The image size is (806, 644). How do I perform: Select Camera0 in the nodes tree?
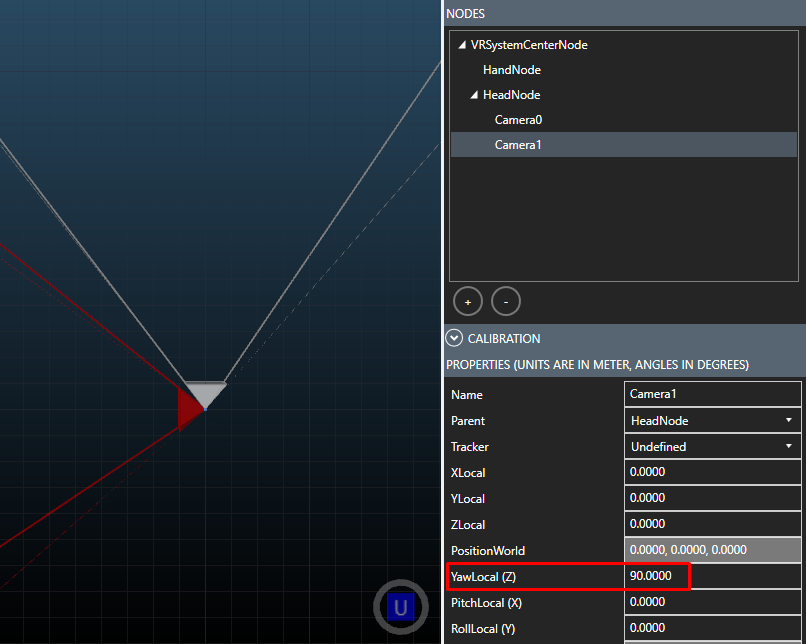(518, 120)
